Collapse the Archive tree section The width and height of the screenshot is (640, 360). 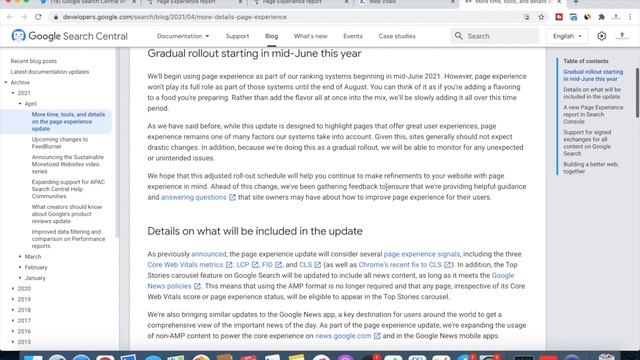point(6,82)
